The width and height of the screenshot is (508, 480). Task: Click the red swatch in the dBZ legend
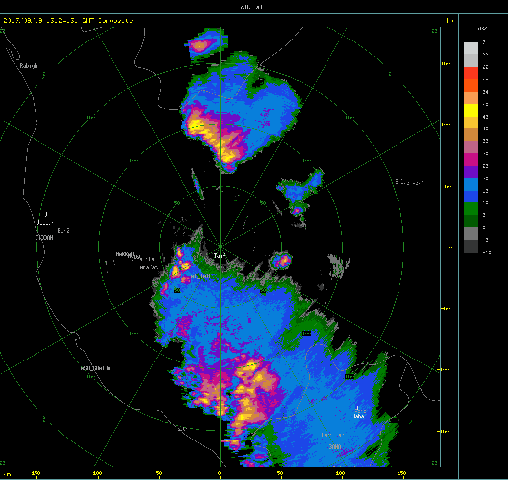tap(471, 73)
